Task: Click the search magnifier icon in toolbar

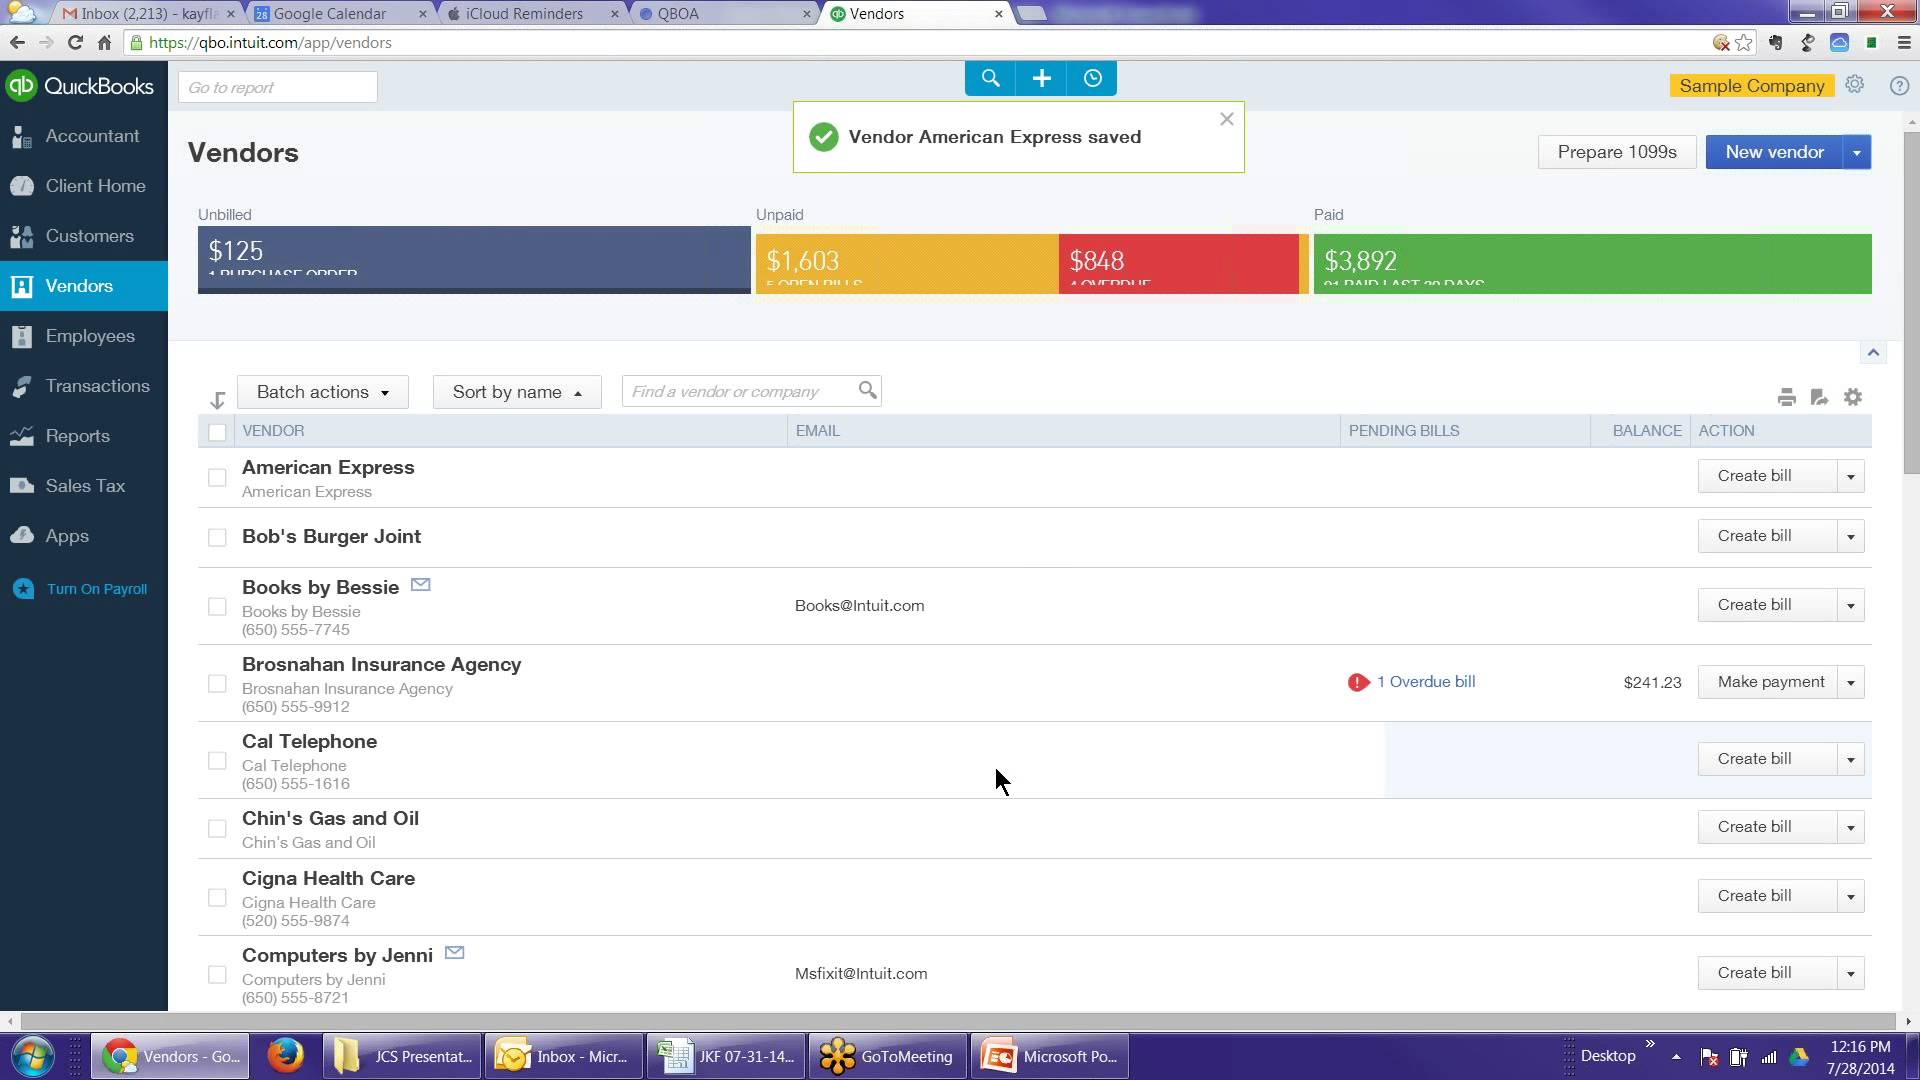Action: point(990,78)
